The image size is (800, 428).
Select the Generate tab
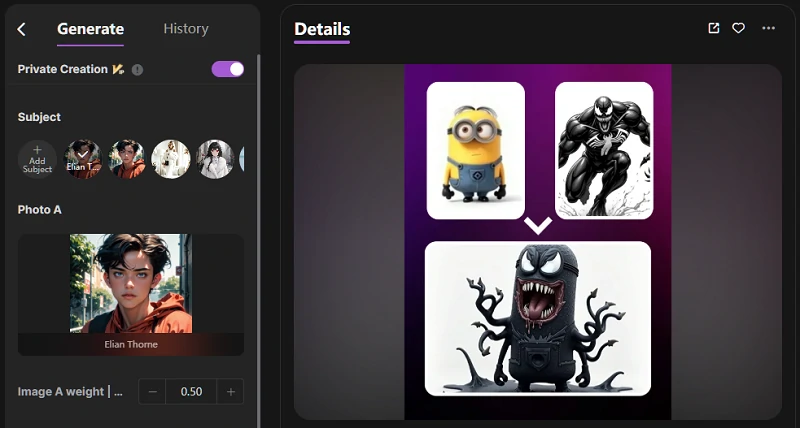(90, 29)
